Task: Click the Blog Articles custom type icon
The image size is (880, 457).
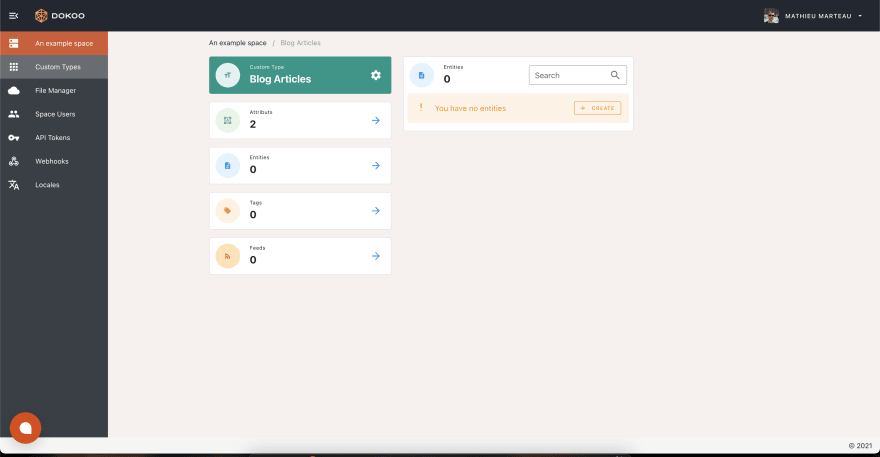Action: coord(228,75)
